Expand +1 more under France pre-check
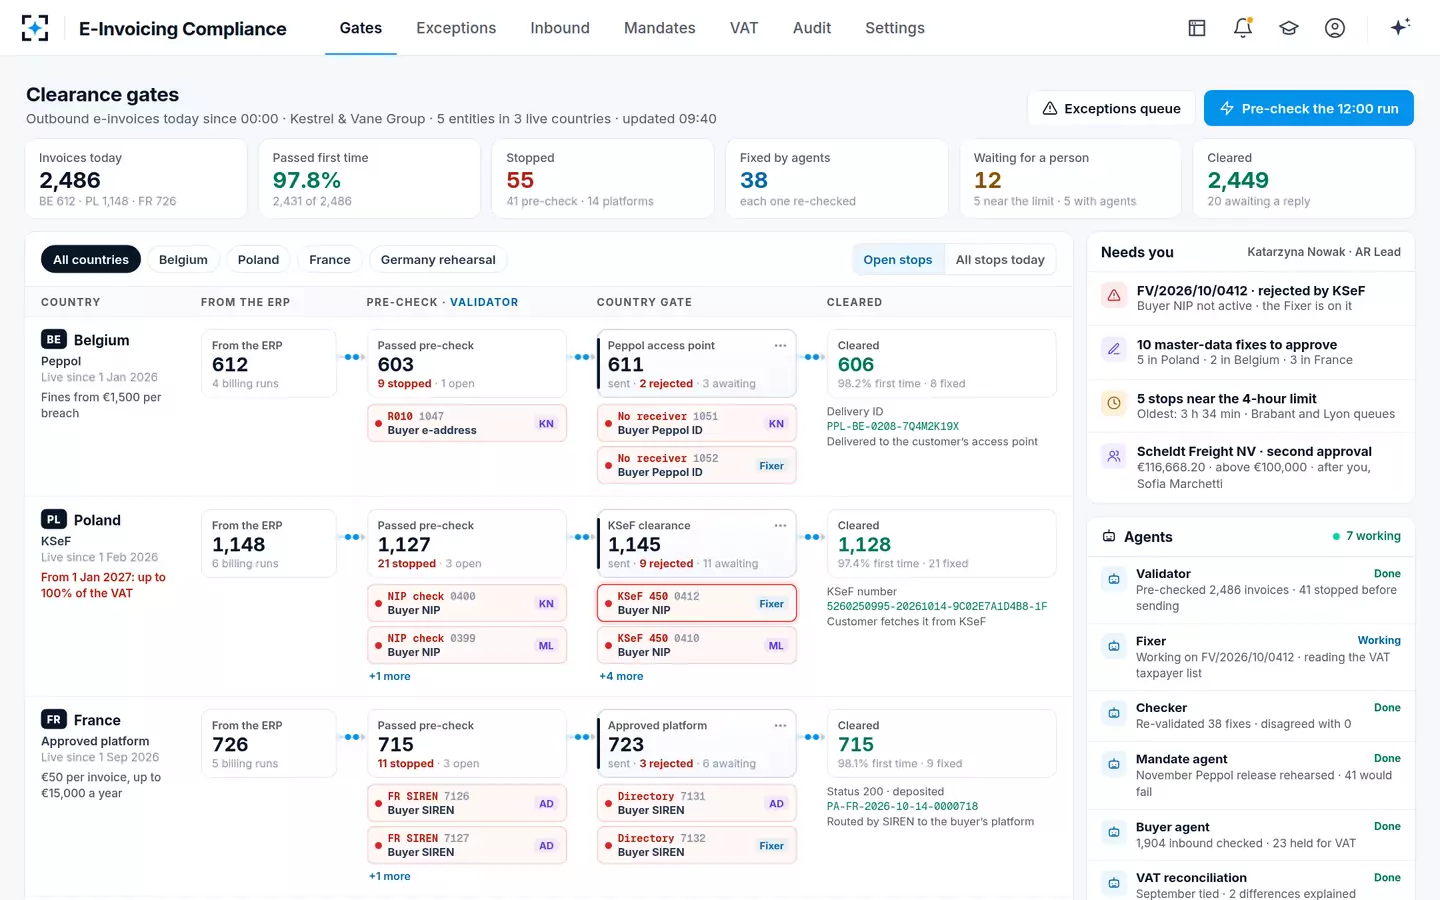Image resolution: width=1440 pixels, height=900 pixels. point(390,877)
